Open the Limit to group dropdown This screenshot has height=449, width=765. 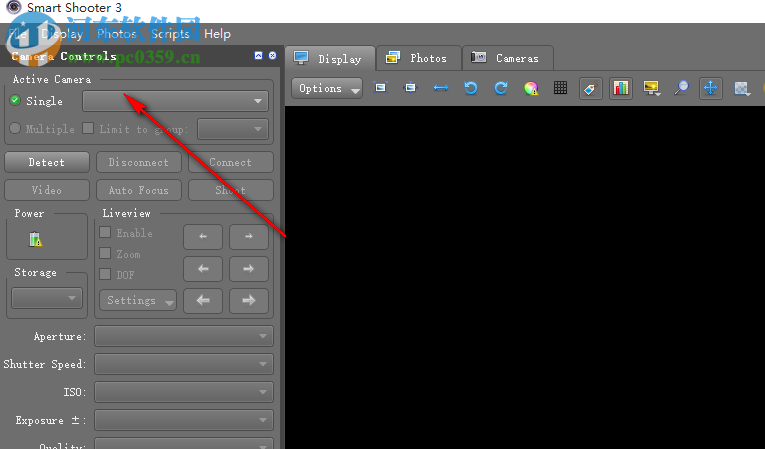pyautogui.click(x=233, y=129)
